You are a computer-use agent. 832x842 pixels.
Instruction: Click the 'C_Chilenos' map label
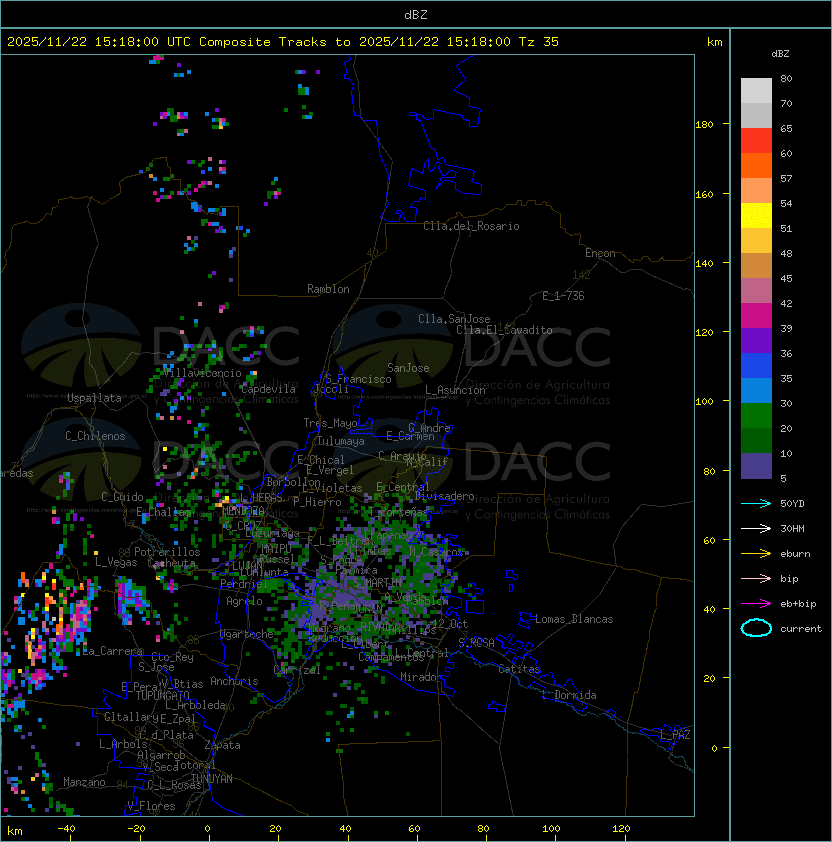coord(95,436)
